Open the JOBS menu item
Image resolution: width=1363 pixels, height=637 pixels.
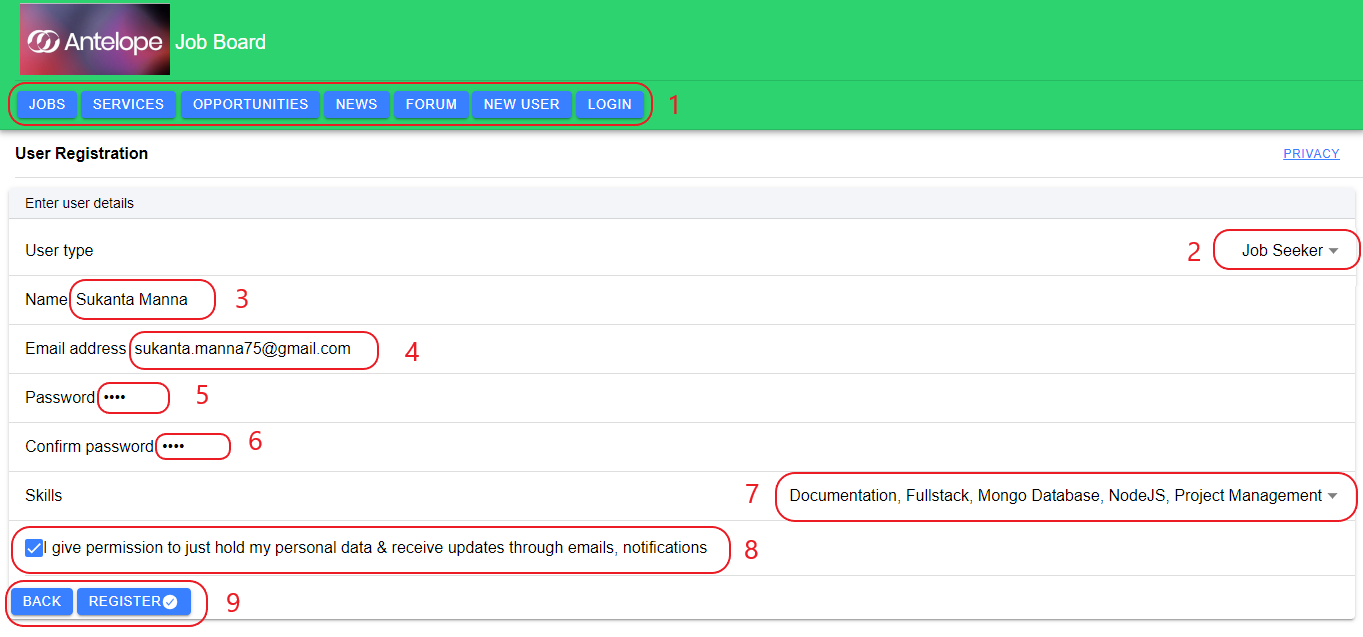tap(47, 104)
